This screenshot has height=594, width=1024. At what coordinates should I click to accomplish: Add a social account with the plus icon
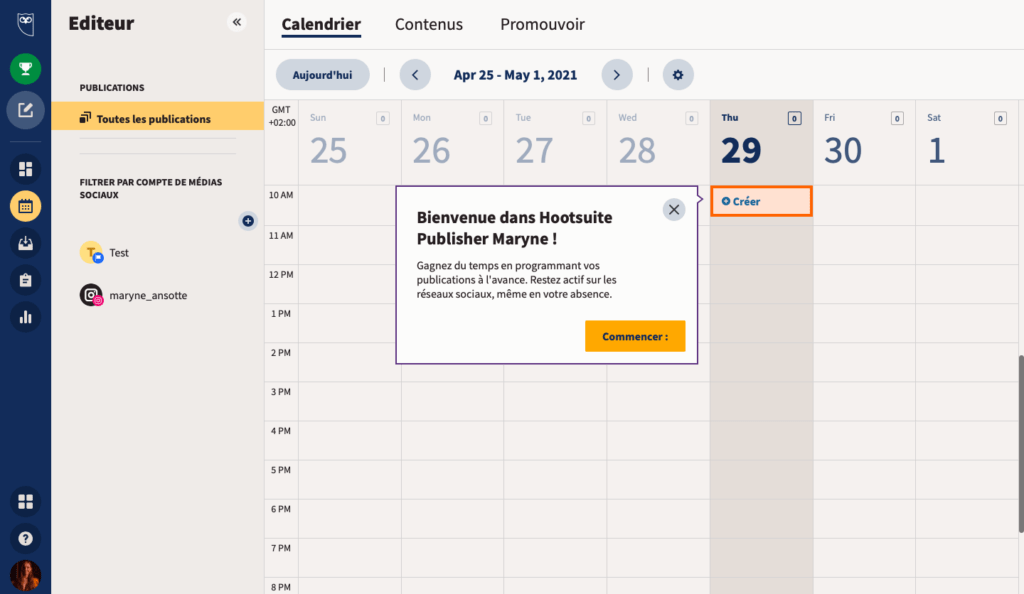coord(248,221)
